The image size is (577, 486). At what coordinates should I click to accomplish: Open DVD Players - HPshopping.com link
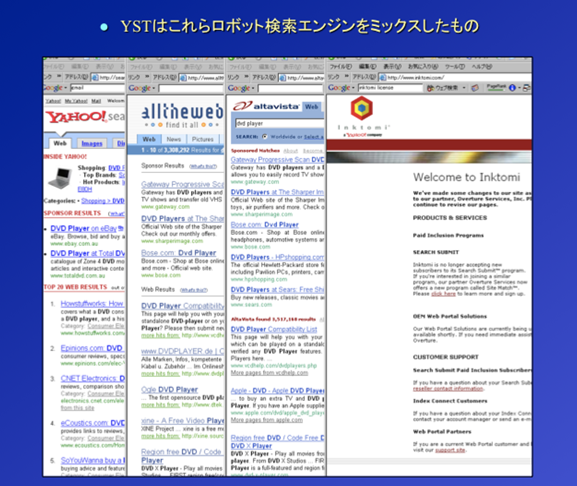click(277, 257)
